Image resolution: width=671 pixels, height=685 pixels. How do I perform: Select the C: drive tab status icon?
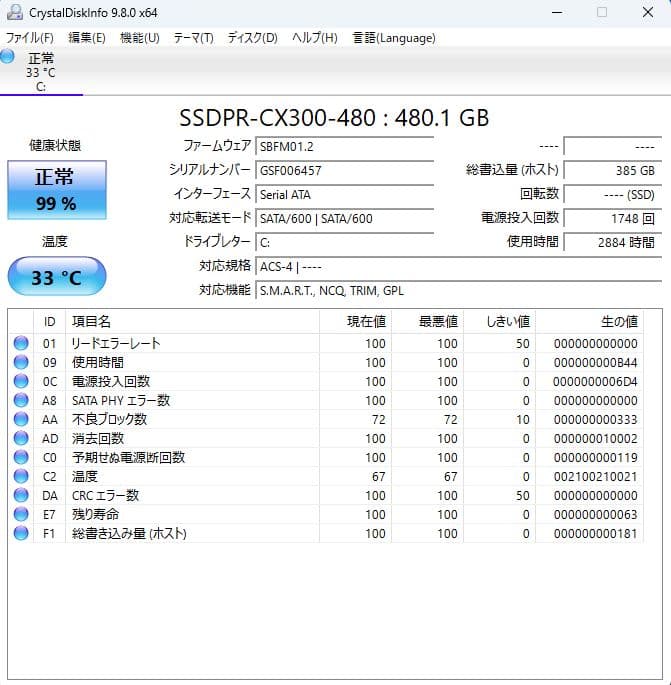pos(7,56)
